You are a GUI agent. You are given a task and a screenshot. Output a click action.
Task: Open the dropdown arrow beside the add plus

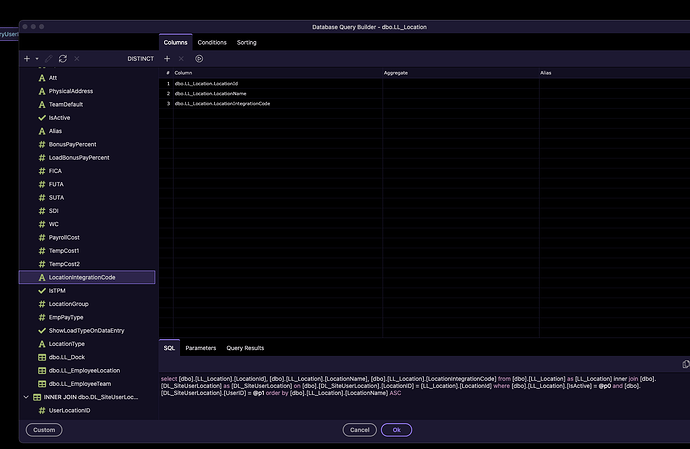pos(37,59)
